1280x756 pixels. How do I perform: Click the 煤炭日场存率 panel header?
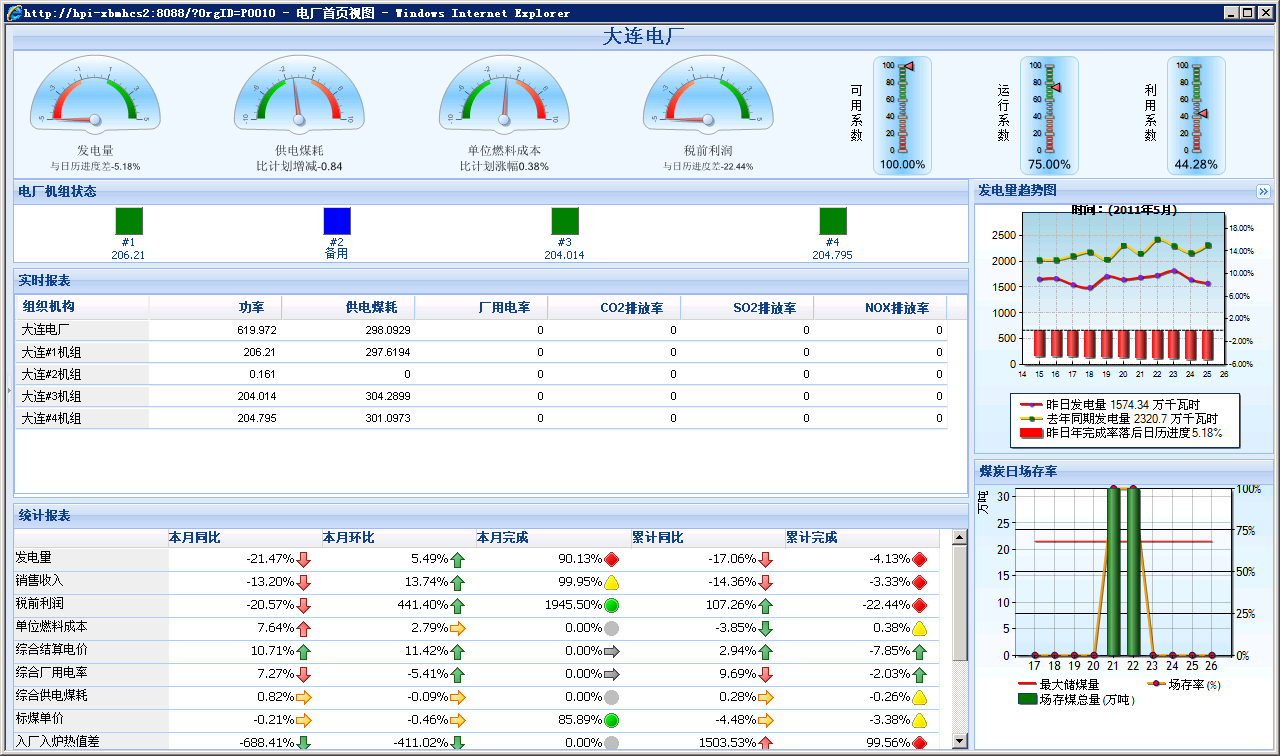[1124, 471]
